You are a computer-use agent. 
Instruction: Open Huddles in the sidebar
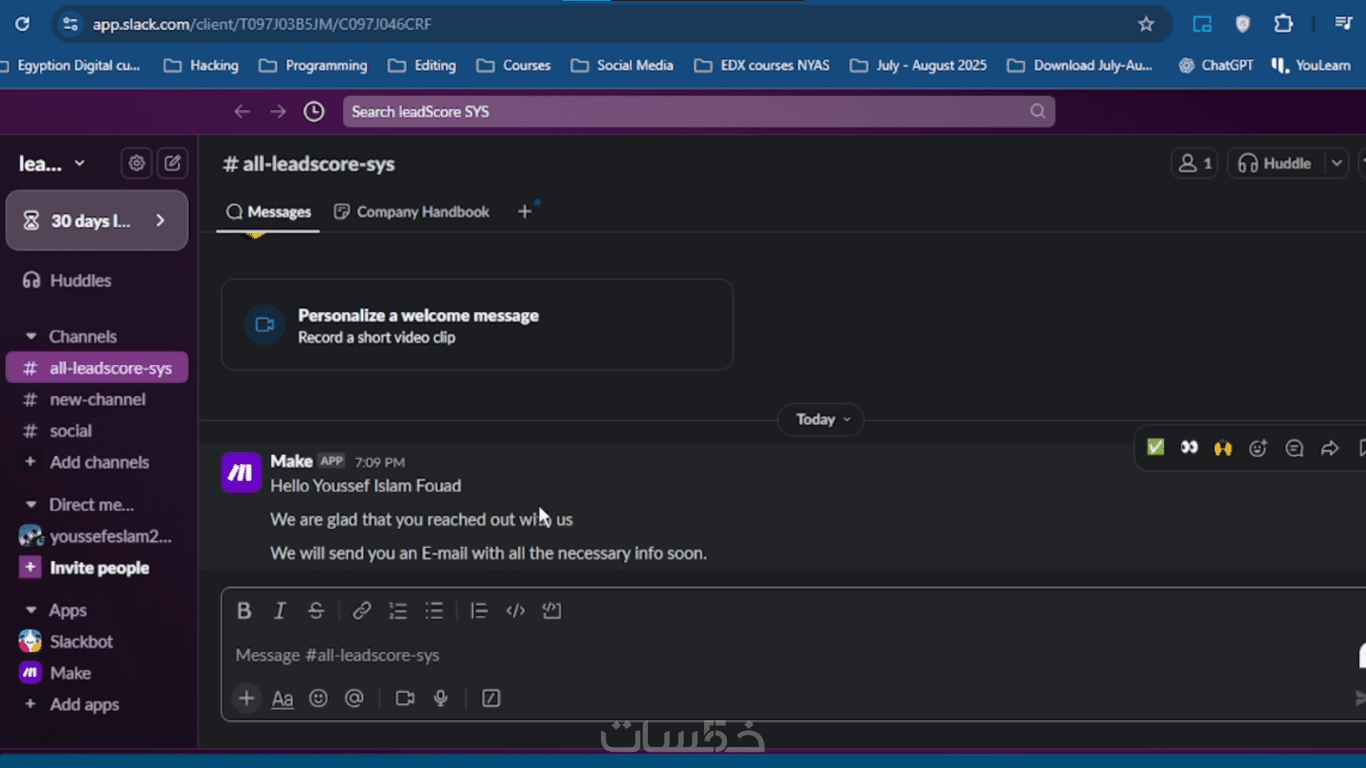97,280
